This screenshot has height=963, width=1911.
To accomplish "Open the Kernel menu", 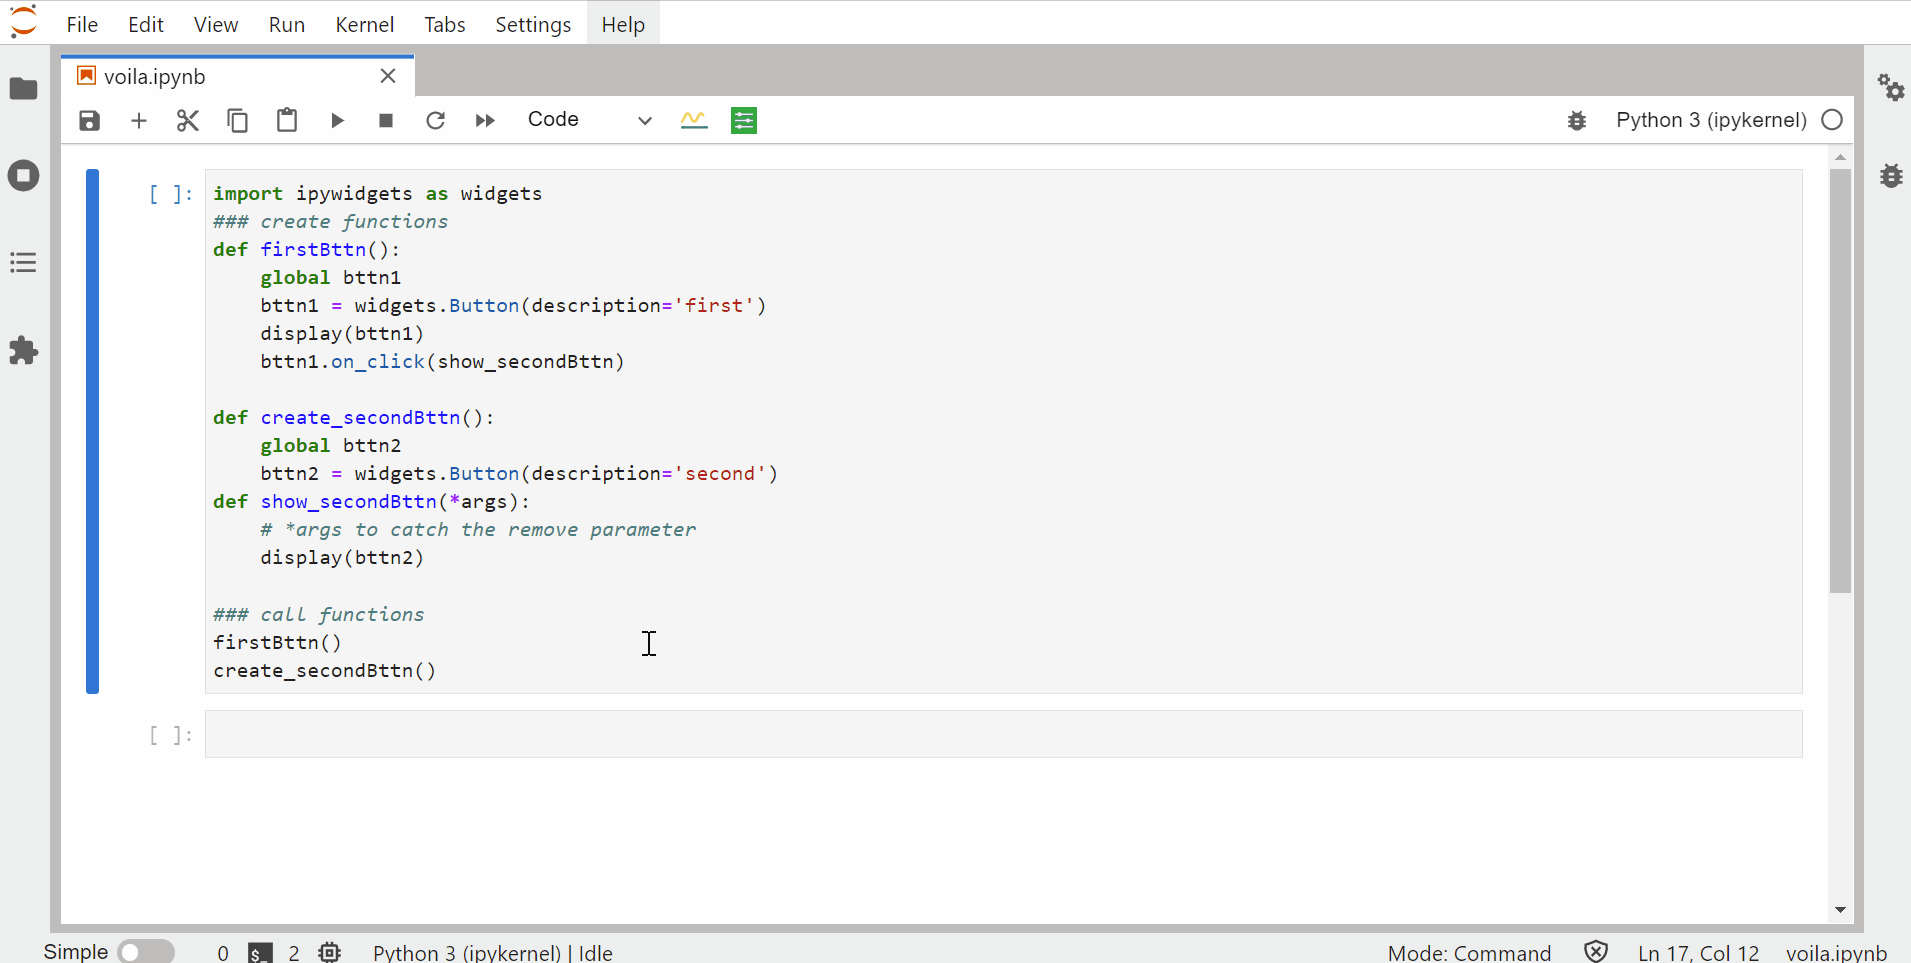I will click(365, 24).
